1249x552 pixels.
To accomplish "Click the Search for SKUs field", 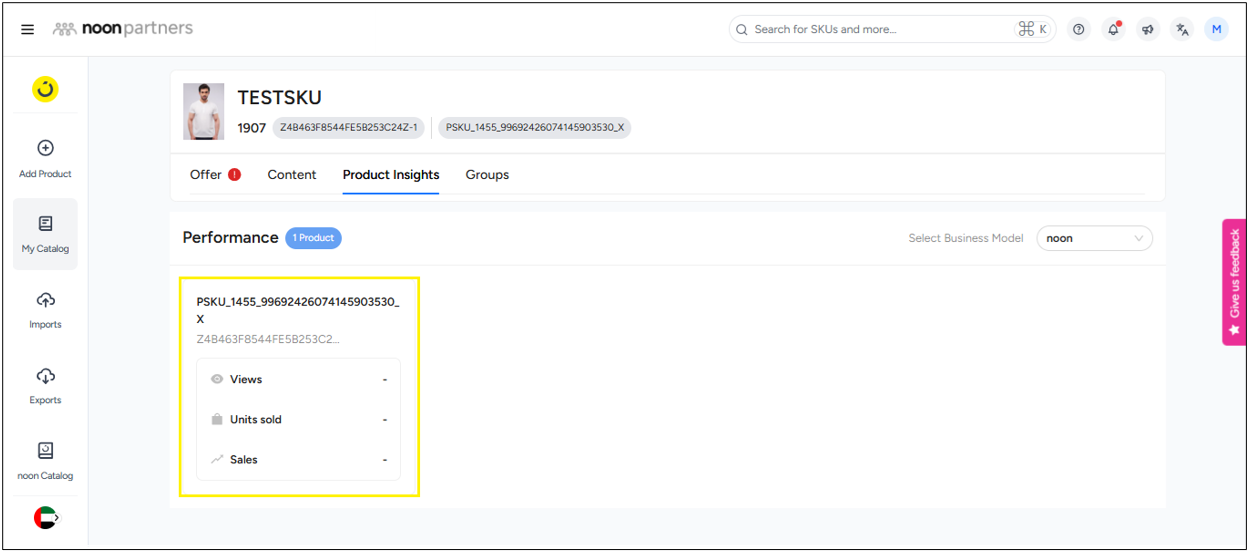I will (880, 29).
